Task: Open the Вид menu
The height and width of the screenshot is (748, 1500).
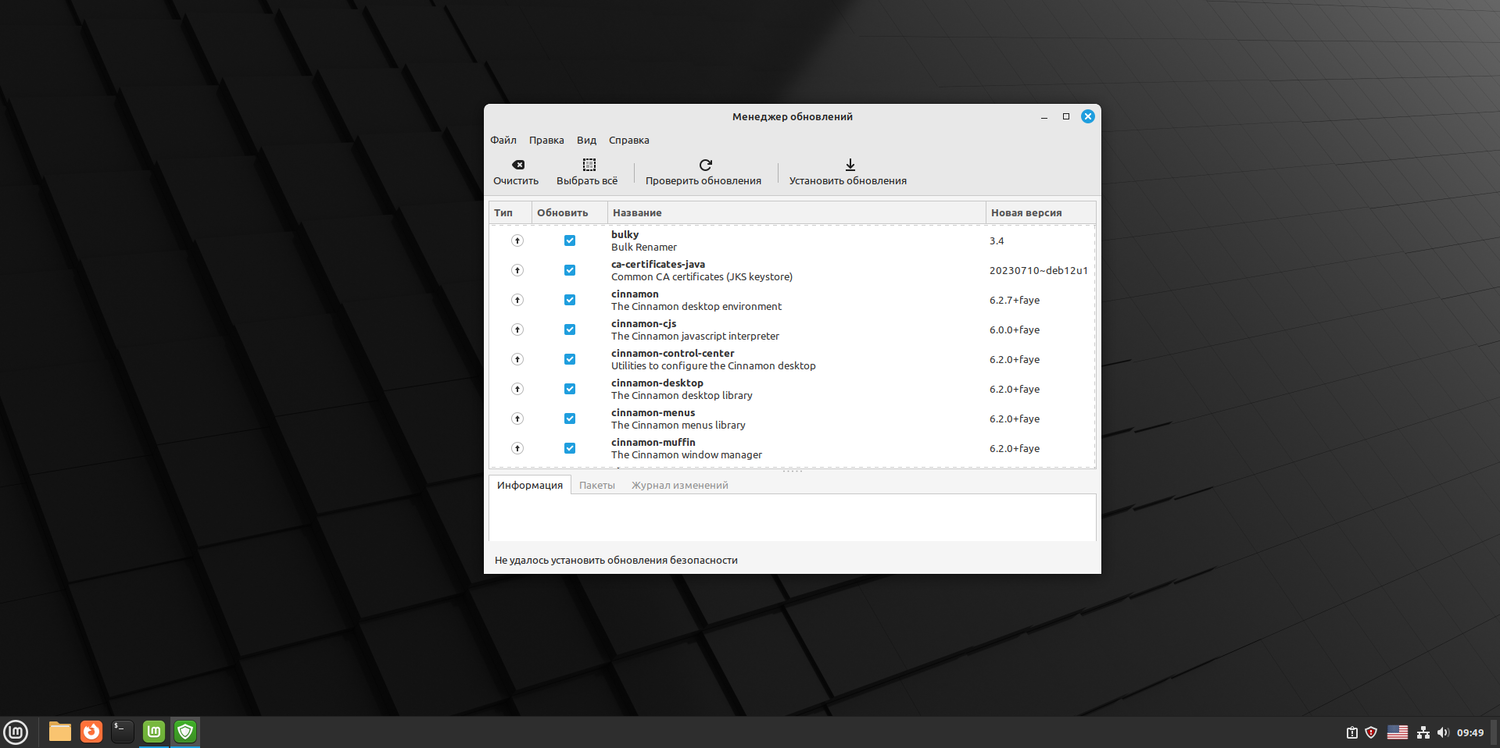Action: pyautogui.click(x=587, y=141)
